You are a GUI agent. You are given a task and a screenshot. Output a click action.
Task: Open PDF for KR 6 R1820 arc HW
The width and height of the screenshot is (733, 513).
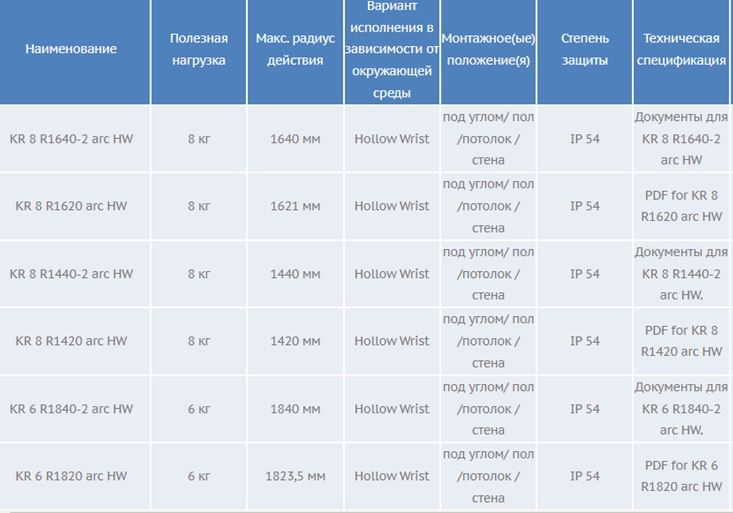tap(683, 476)
